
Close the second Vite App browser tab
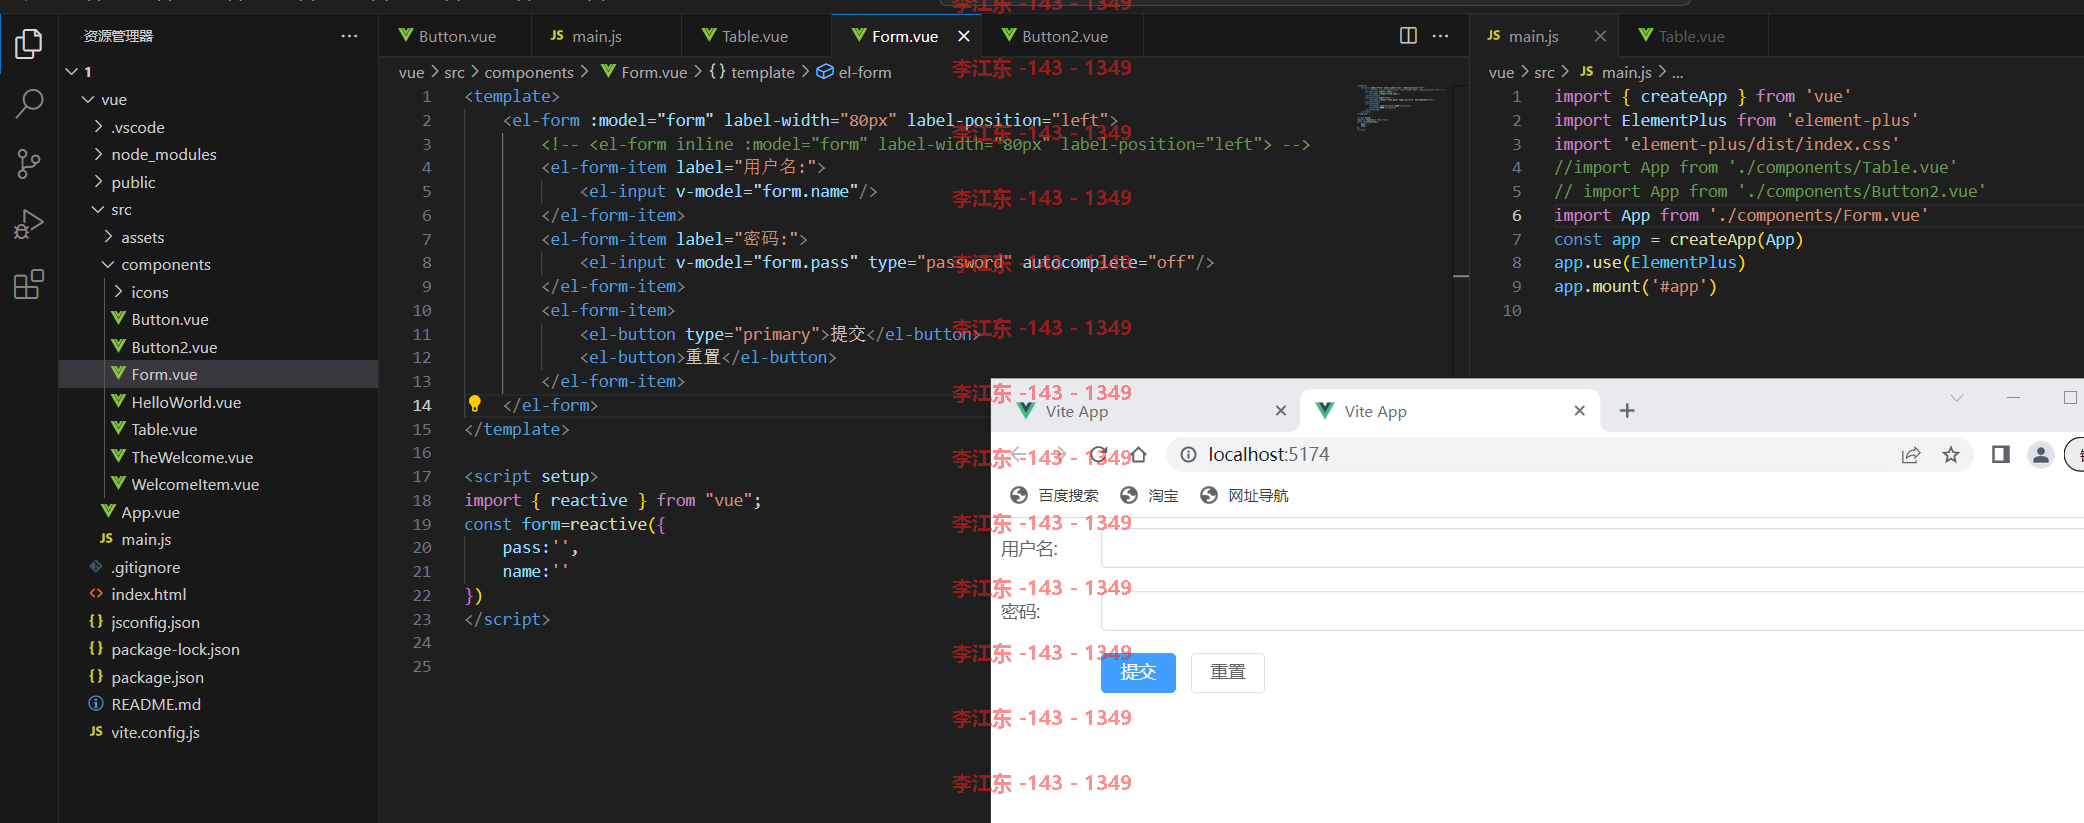(1580, 411)
